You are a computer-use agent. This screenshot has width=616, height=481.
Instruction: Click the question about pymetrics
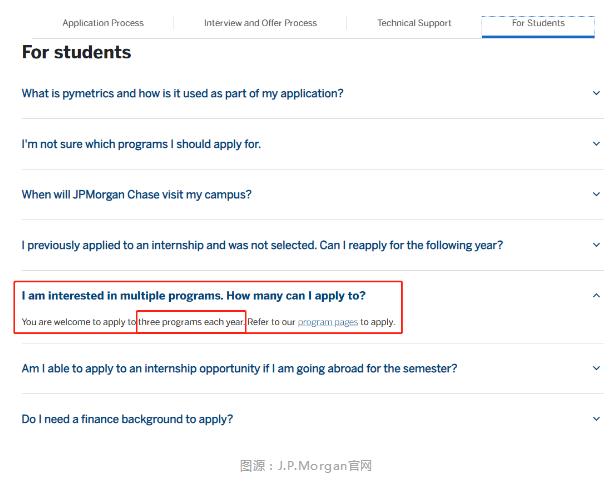pyautogui.click(x=182, y=93)
